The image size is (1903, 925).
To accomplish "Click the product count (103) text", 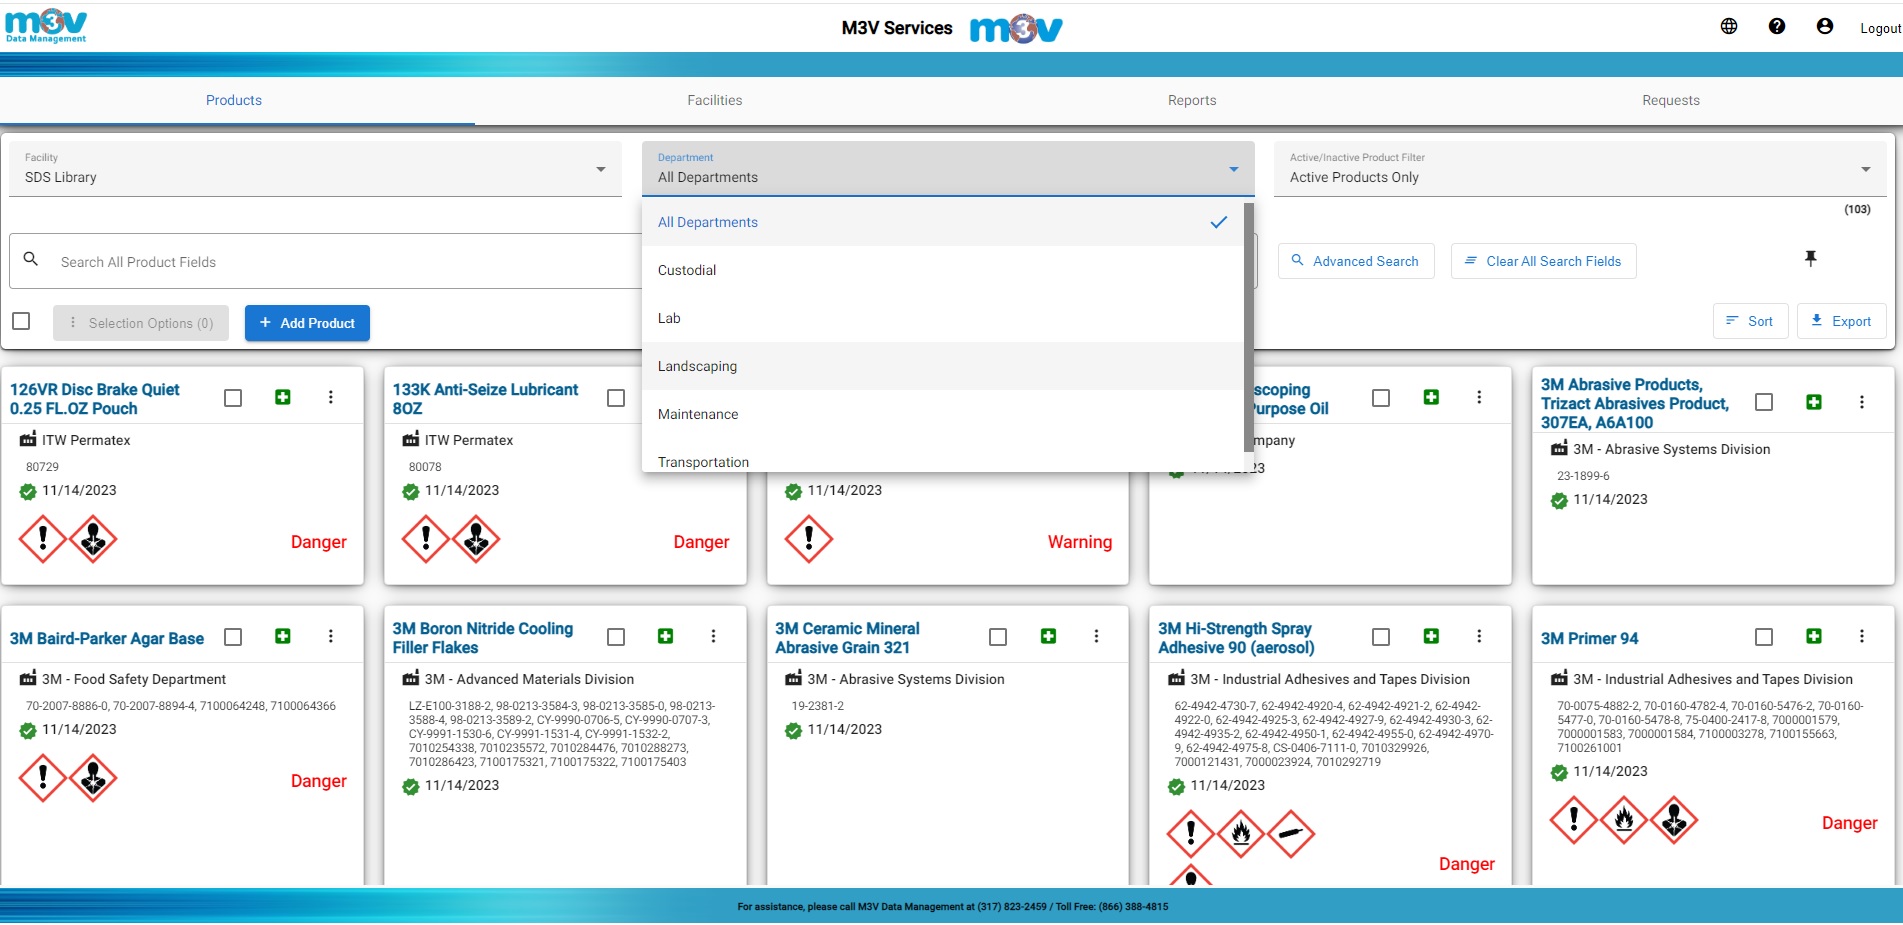I will [x=1857, y=209].
